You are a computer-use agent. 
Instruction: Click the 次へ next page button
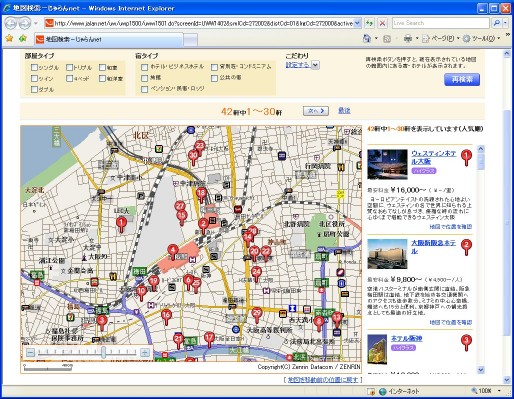[316, 111]
